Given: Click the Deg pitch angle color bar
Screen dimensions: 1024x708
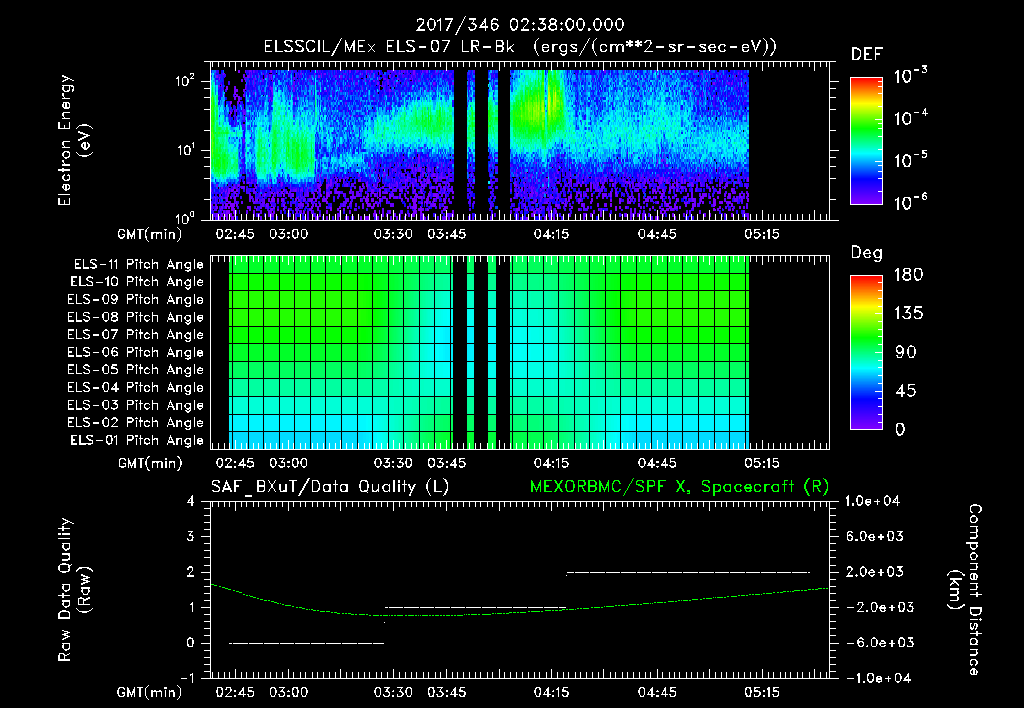Looking at the screenshot, I should click(866, 352).
